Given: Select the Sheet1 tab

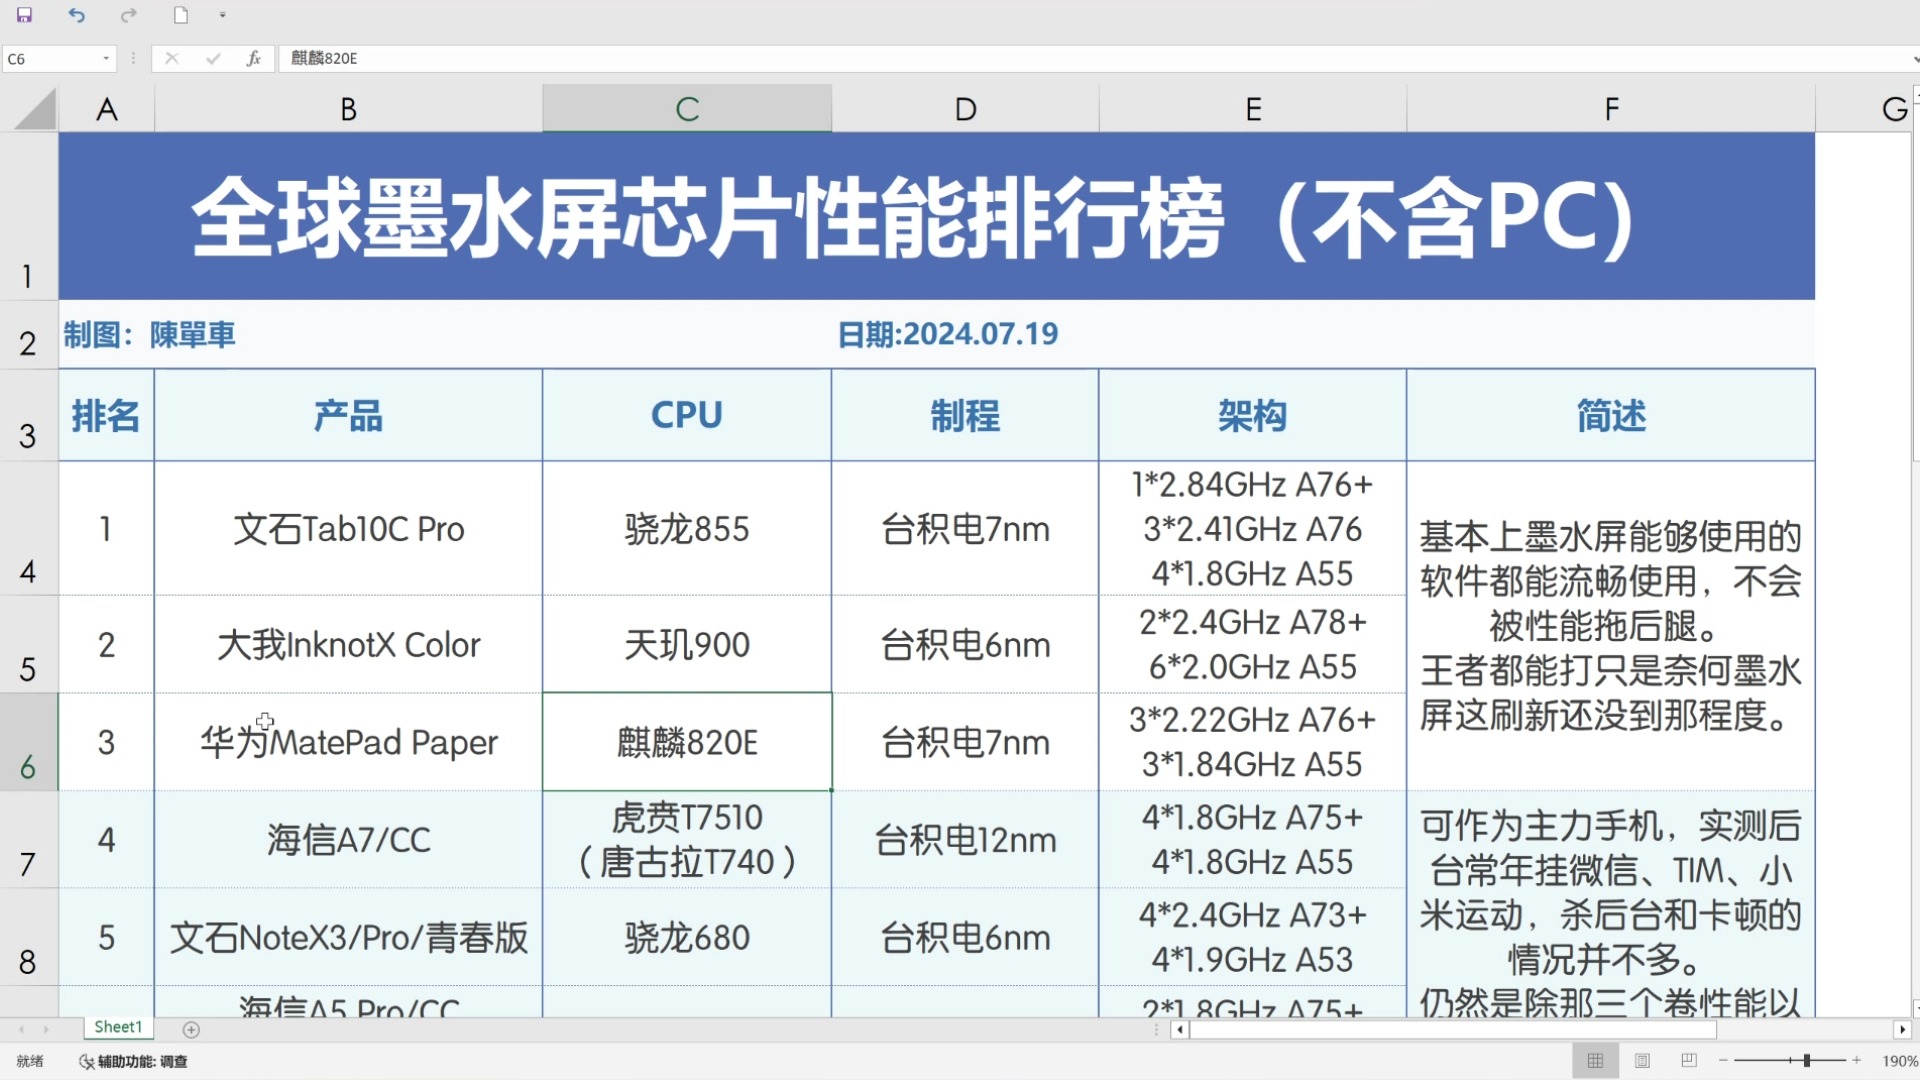Looking at the screenshot, I should pyautogui.click(x=117, y=1026).
